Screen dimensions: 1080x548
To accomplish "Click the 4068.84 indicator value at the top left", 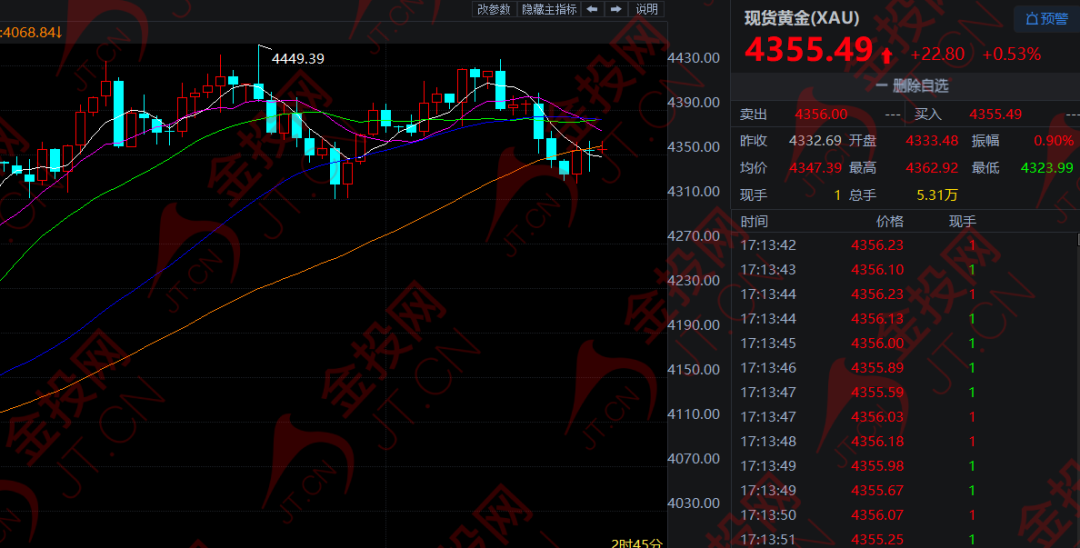I will pyautogui.click(x=31, y=32).
